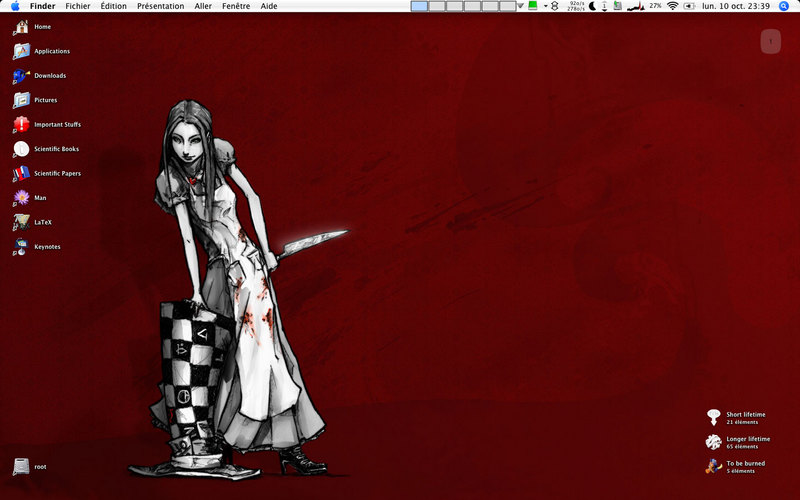Image resolution: width=800 pixels, height=500 pixels.
Task: Open the Home folder desktop icon
Action: coord(21,27)
